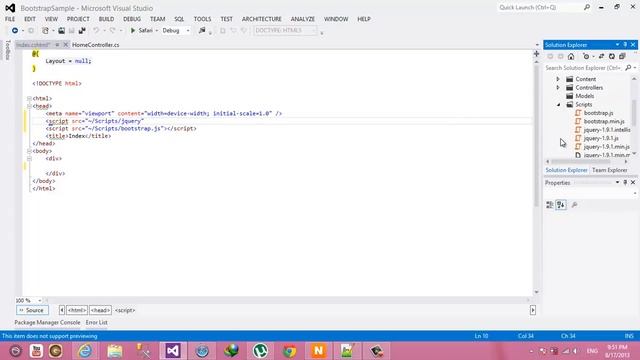The image size is (640, 360).
Task: Open uTorrent from the taskbar
Action: 260,351
